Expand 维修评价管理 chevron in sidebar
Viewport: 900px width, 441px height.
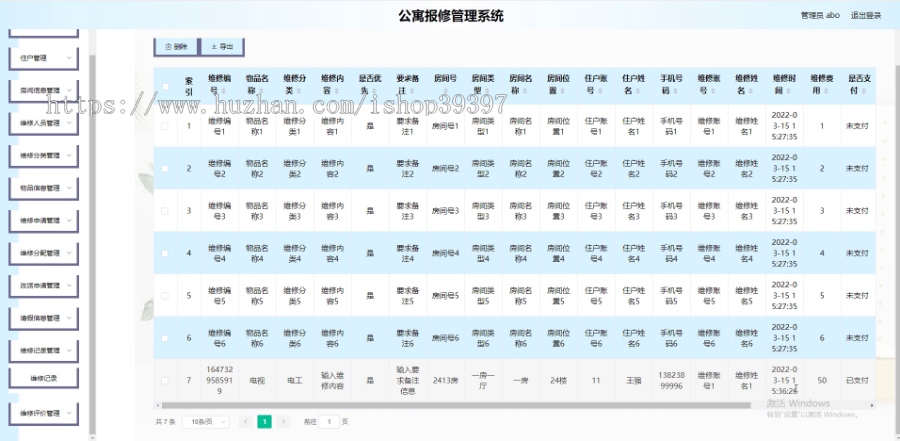(69, 413)
